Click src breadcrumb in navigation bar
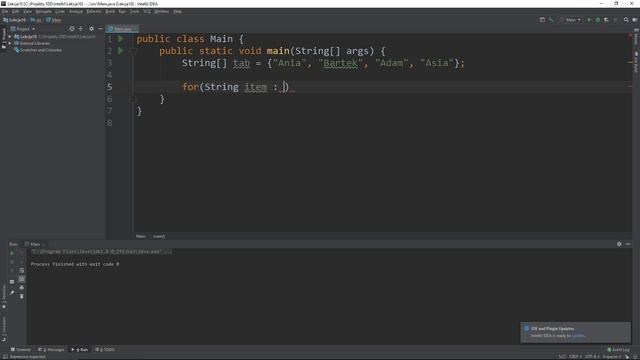The width and height of the screenshot is (640, 360). 36,20
